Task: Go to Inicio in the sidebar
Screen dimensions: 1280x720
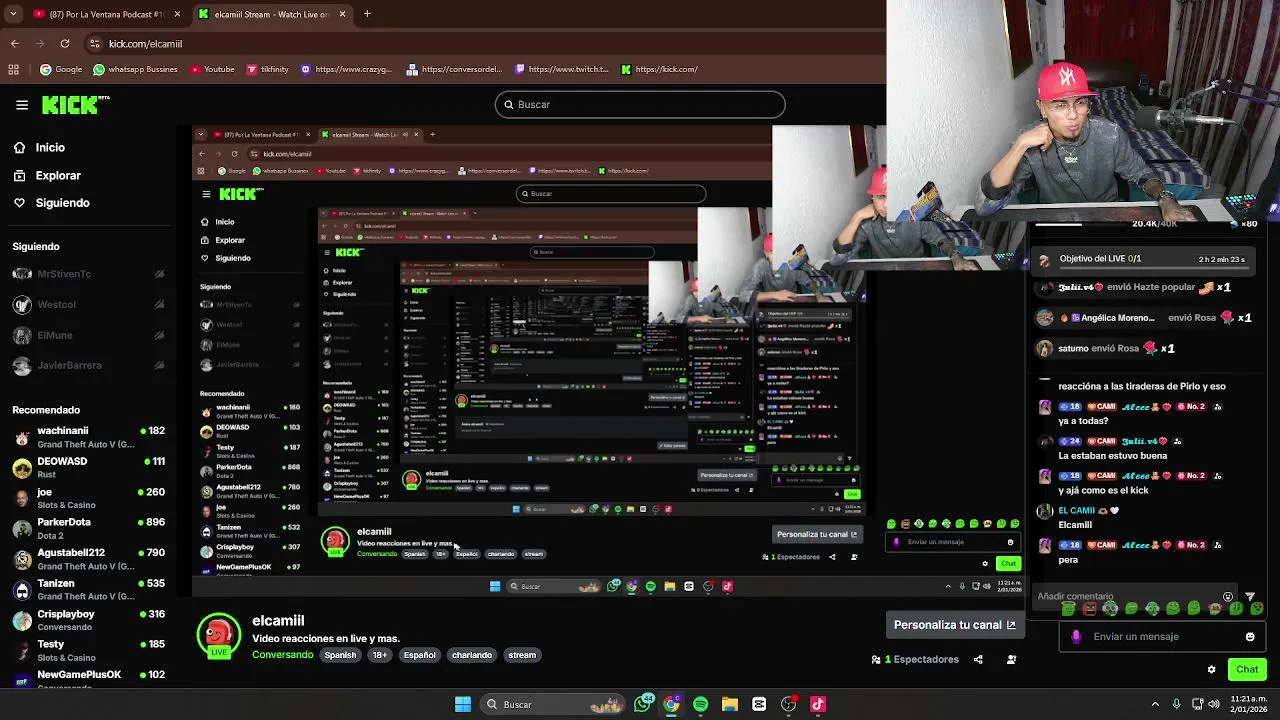Action: 39,147
